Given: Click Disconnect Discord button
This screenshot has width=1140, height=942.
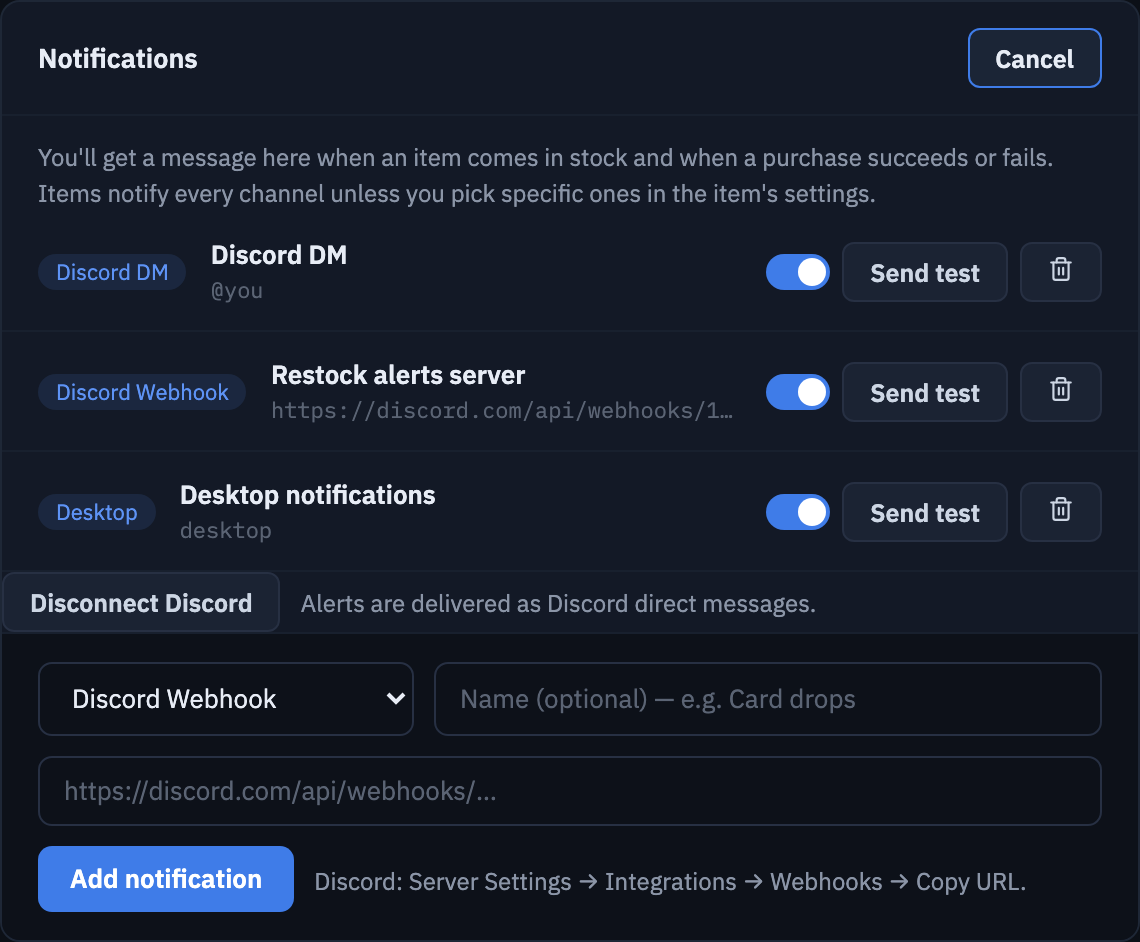Looking at the screenshot, I should [x=141, y=603].
